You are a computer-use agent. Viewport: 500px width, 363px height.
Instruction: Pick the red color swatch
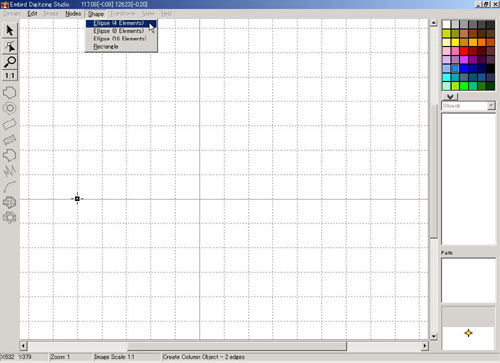tap(464, 51)
